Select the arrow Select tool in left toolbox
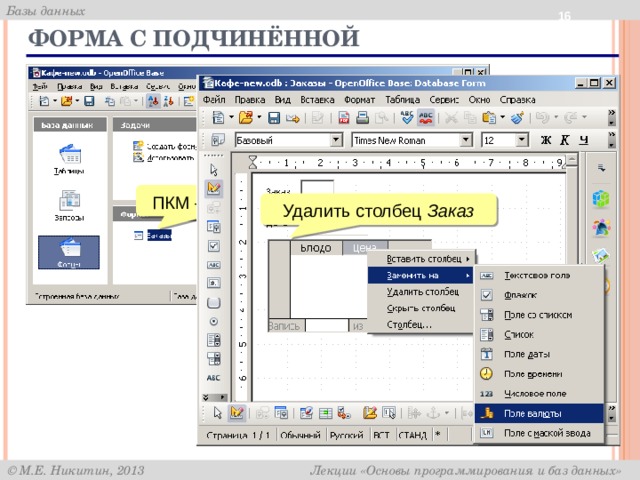The height and width of the screenshot is (480, 640). 214,169
